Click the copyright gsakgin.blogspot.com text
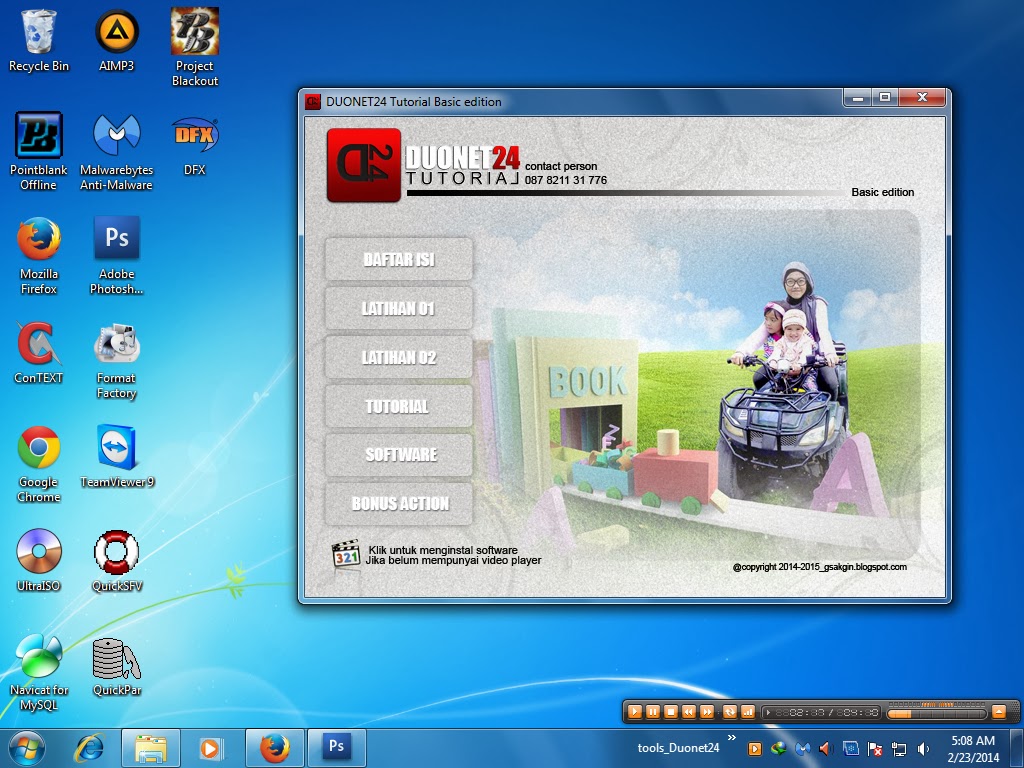 tap(820, 567)
